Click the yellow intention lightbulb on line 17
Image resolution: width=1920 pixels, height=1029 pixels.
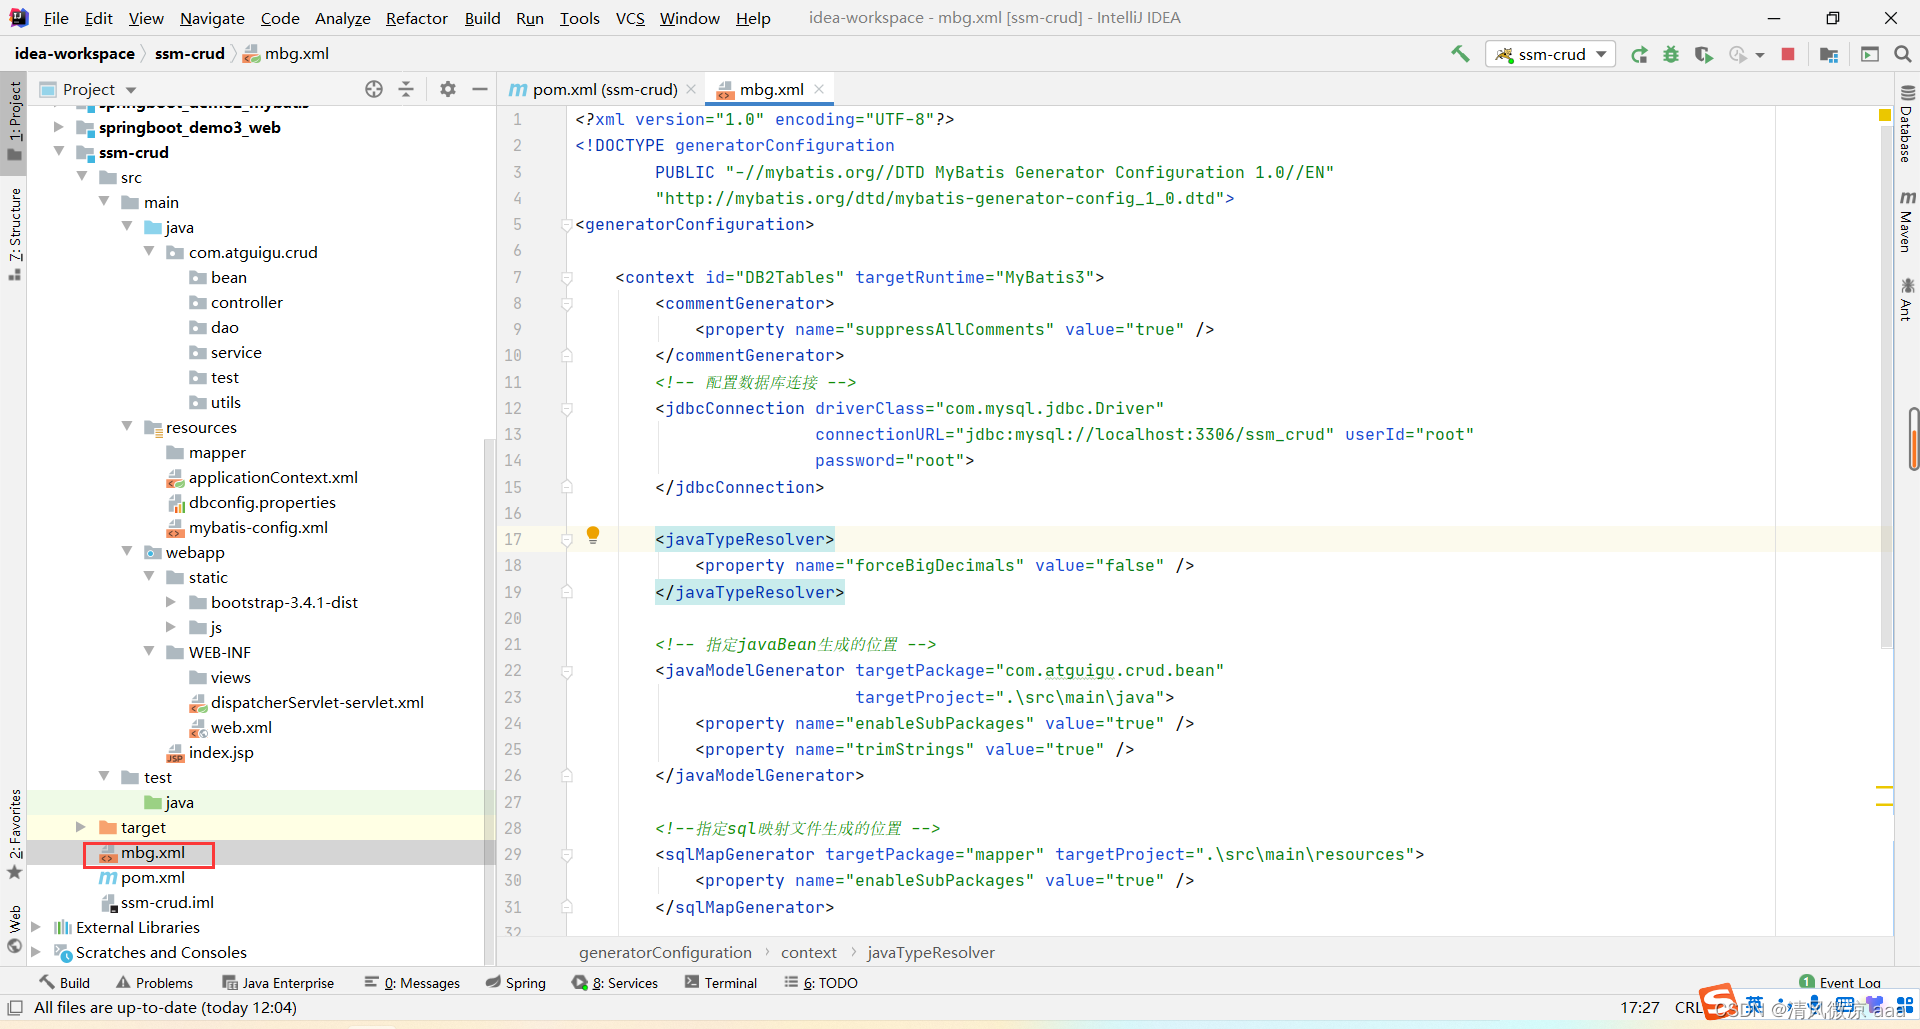593,535
